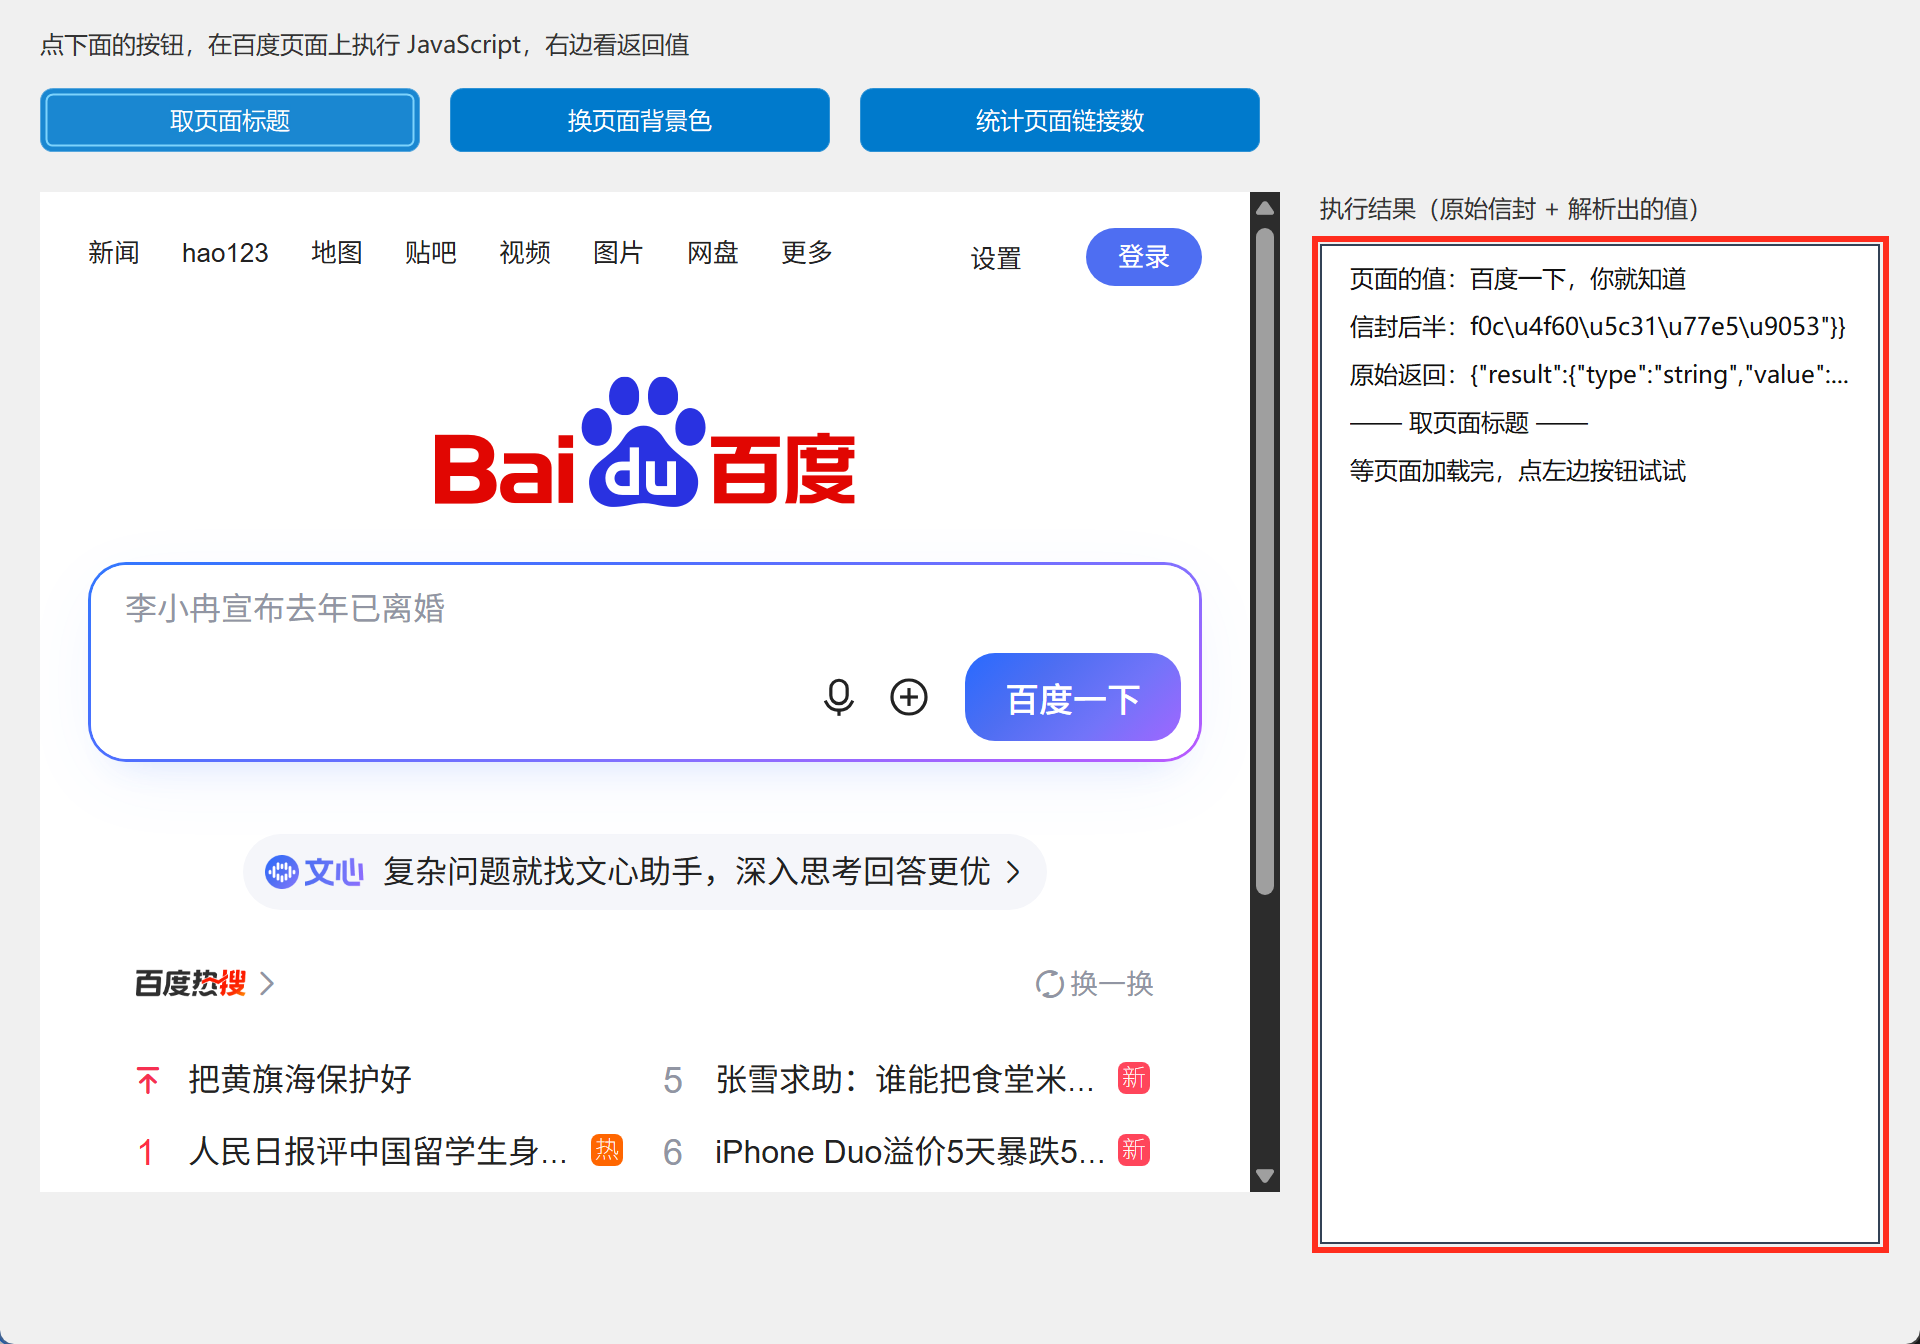The image size is (1920, 1344).
Task: Open 设置 in Baidu header
Action: (996, 258)
